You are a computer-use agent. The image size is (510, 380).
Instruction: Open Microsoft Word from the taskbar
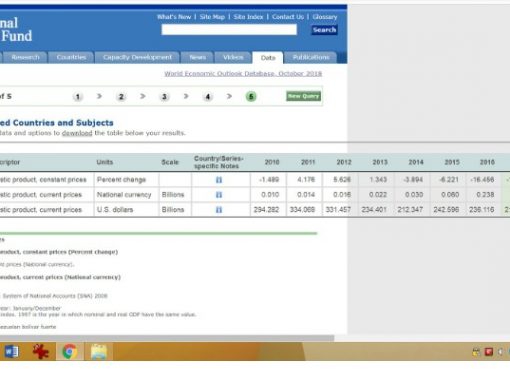pyautogui.click(x=11, y=351)
